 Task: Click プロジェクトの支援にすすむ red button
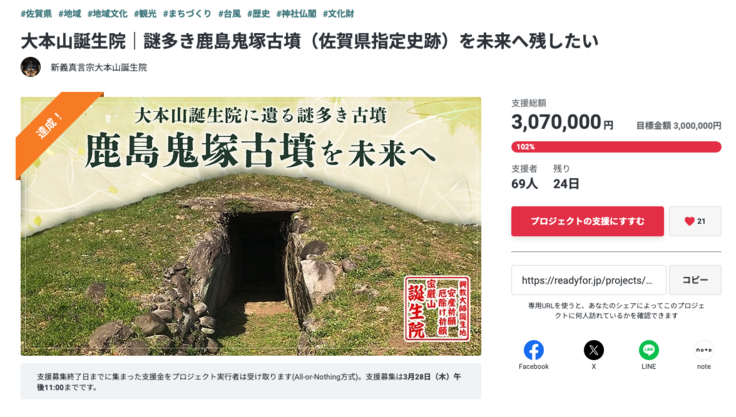click(587, 221)
